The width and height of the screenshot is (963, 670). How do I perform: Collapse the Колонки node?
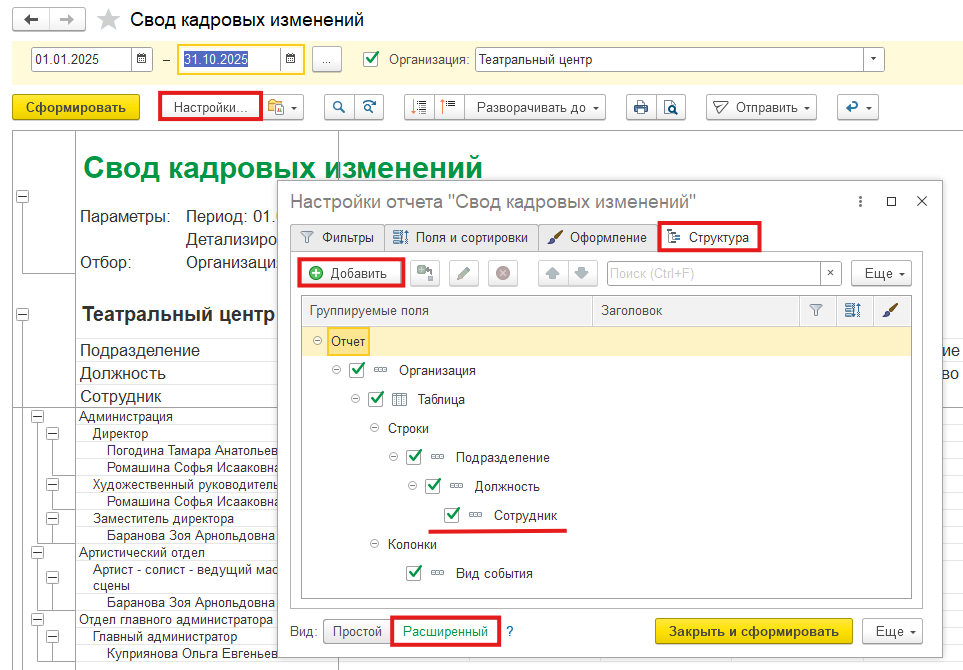[x=375, y=544]
